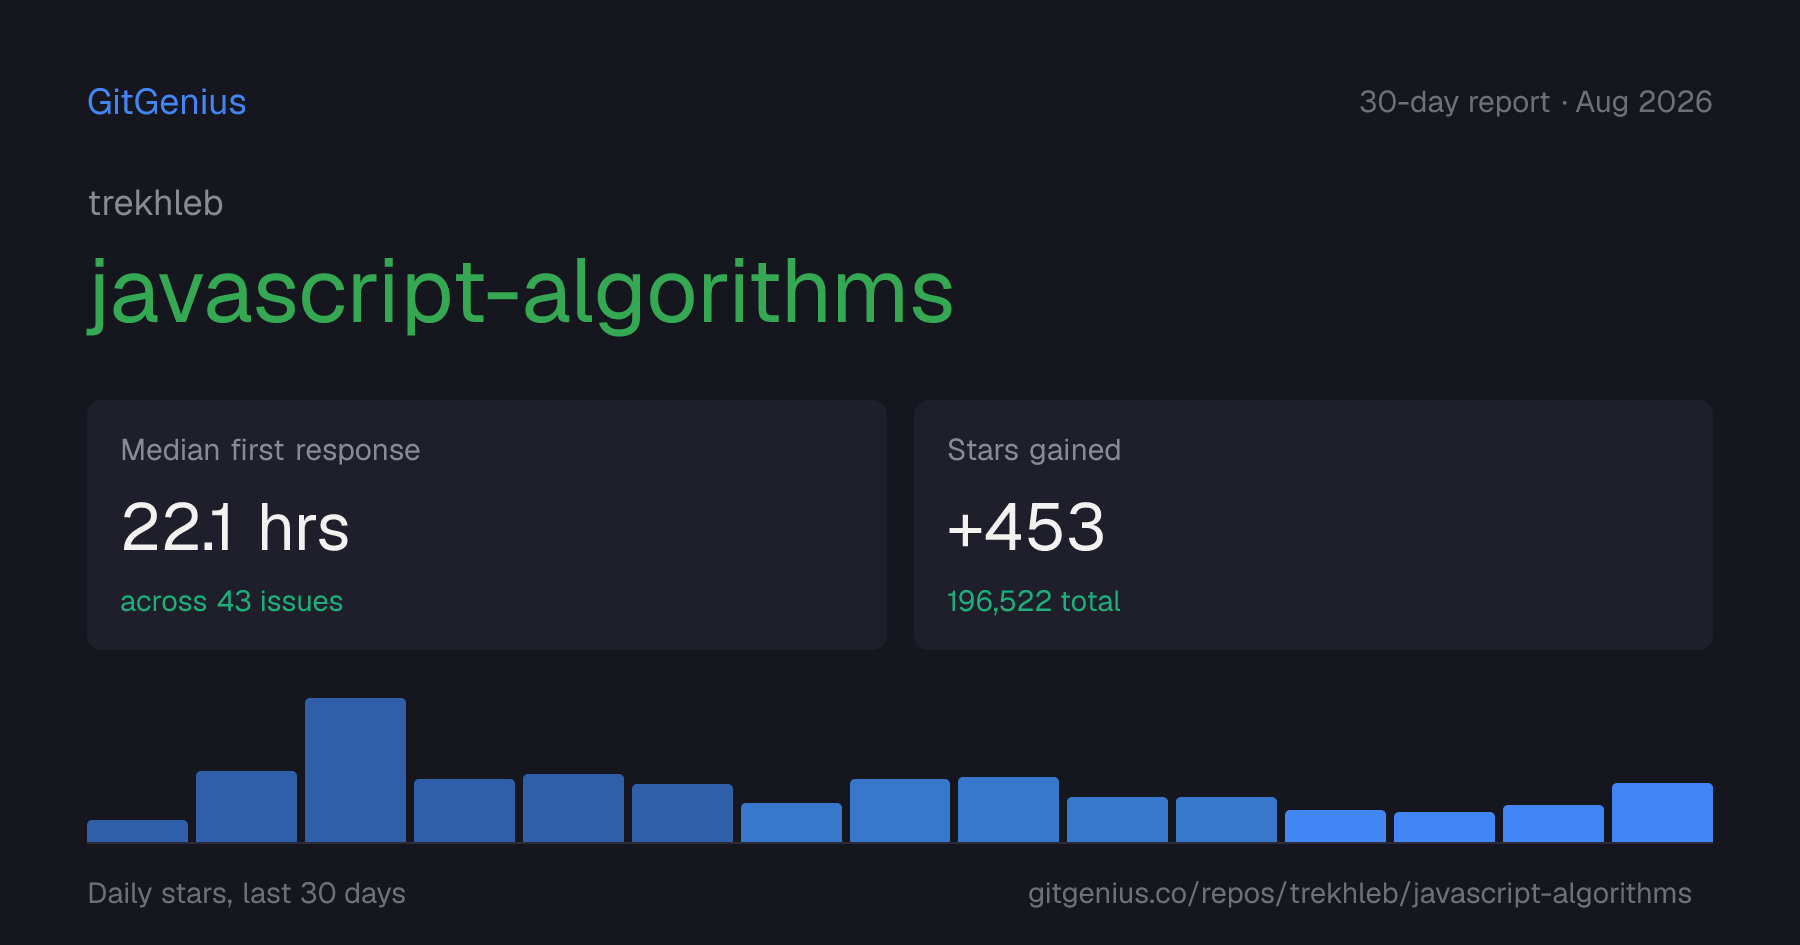The height and width of the screenshot is (945, 1800).
Task: Select the seventh bar in the chart
Action: coord(791,822)
